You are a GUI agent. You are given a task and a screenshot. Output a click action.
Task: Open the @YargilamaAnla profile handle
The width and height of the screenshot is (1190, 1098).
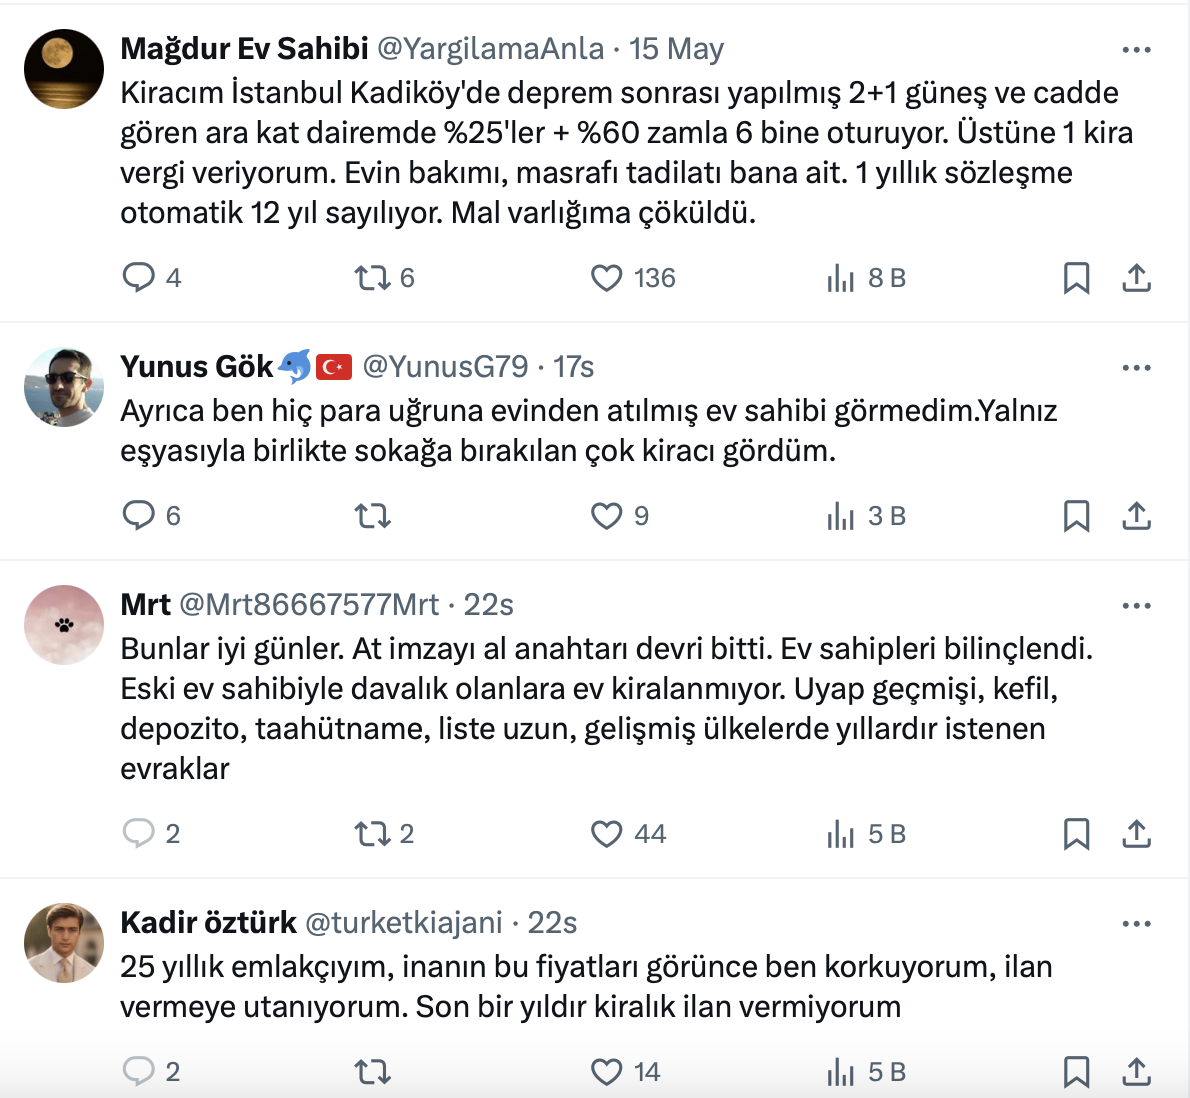coord(490,48)
